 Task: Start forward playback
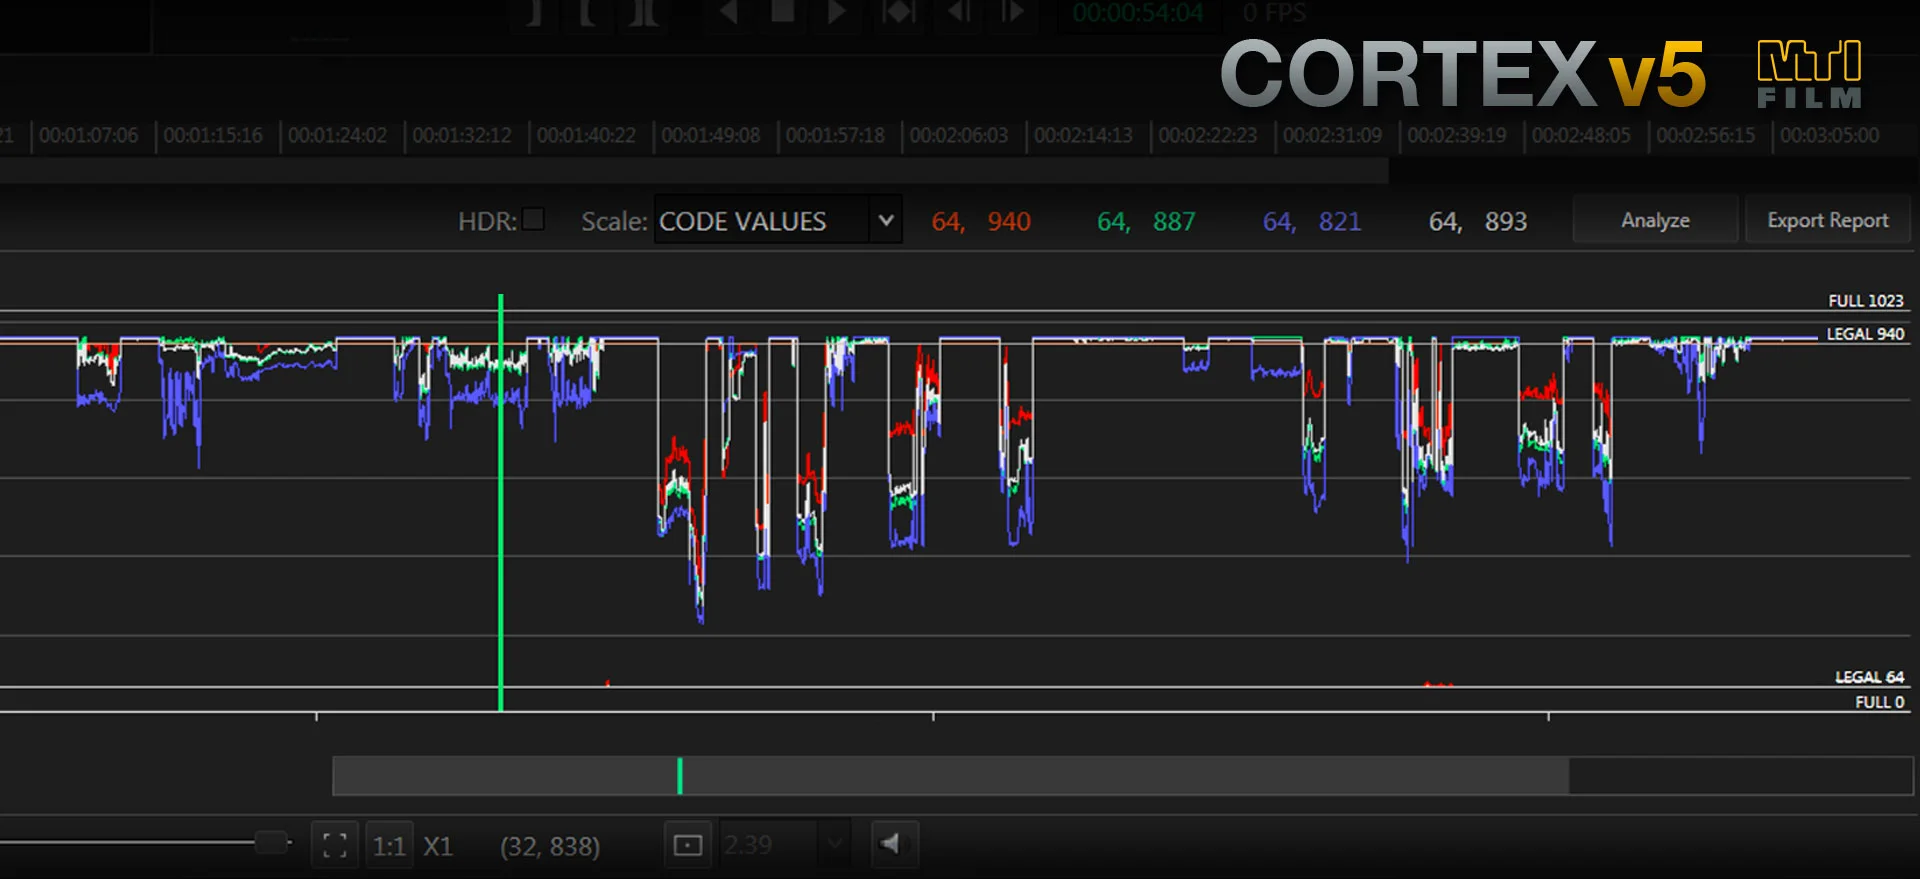pos(838,12)
